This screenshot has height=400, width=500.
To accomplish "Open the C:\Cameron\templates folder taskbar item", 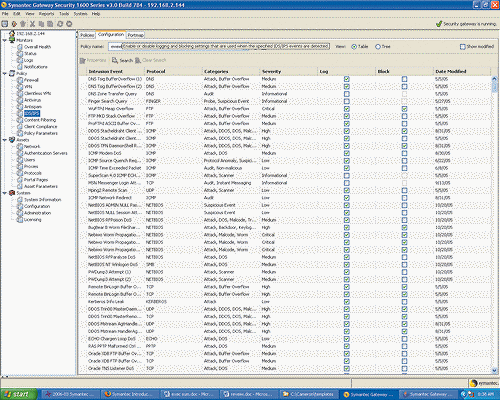I will [308, 394].
